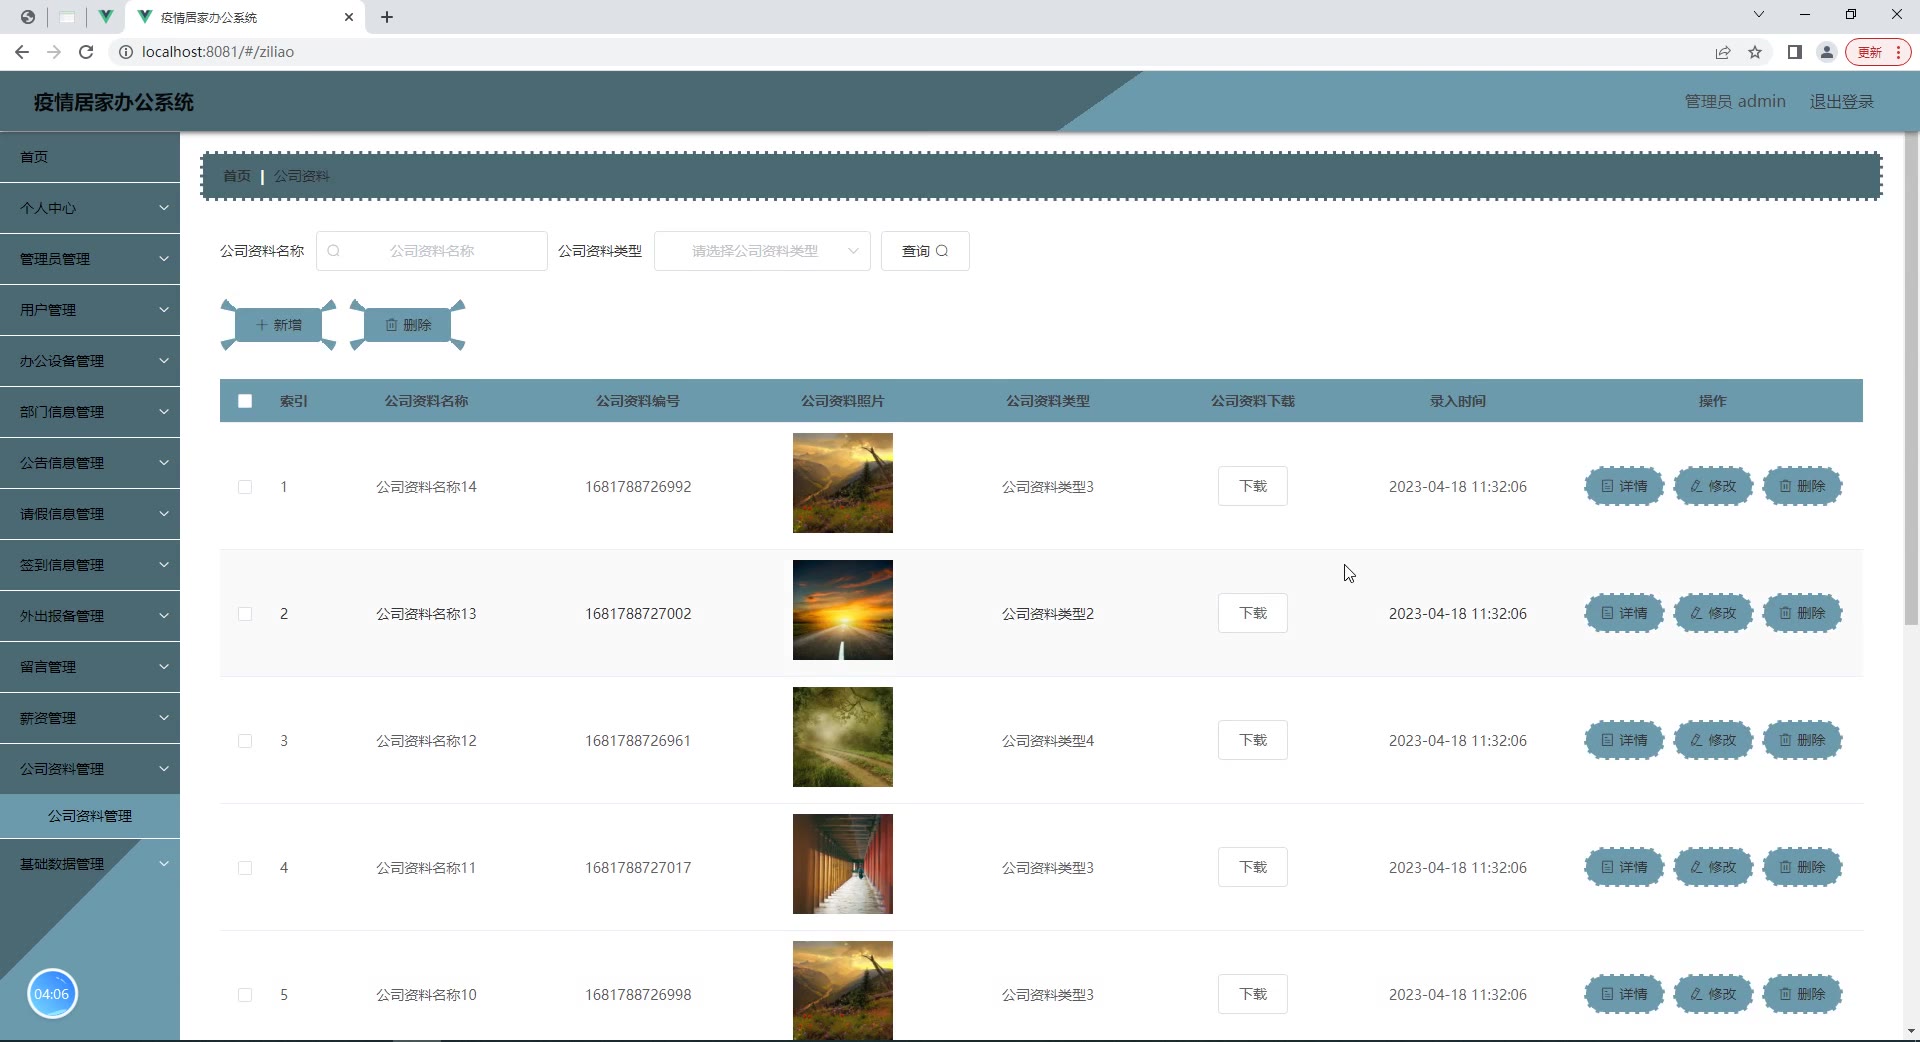
Task: Click 下载 for 公司资料名称14
Action: (1253, 486)
